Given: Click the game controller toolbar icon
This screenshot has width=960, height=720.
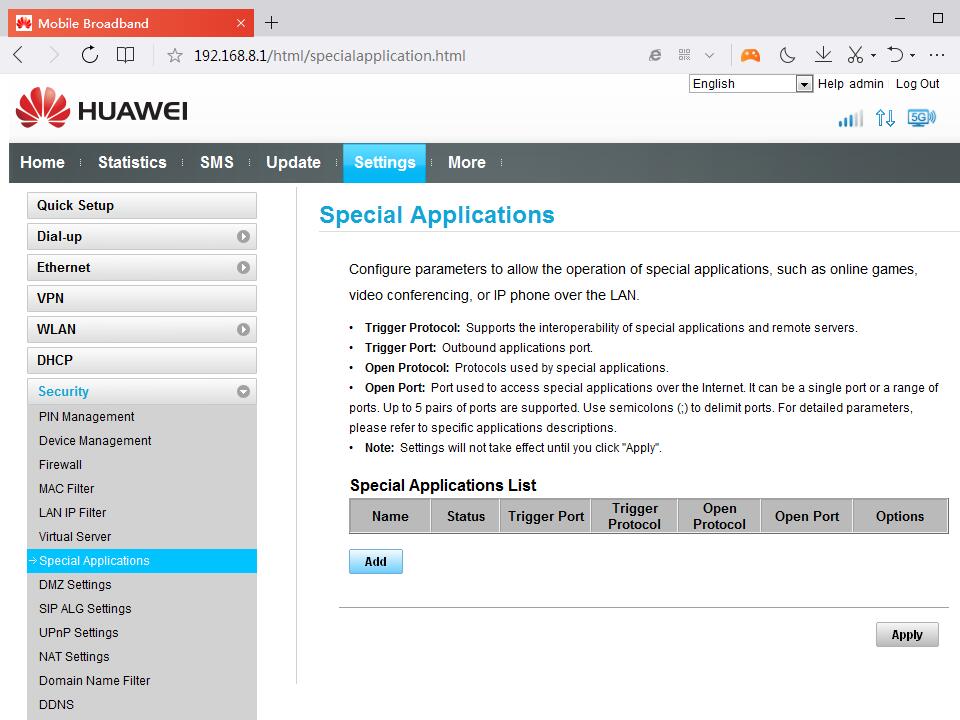Looking at the screenshot, I should (x=749, y=55).
